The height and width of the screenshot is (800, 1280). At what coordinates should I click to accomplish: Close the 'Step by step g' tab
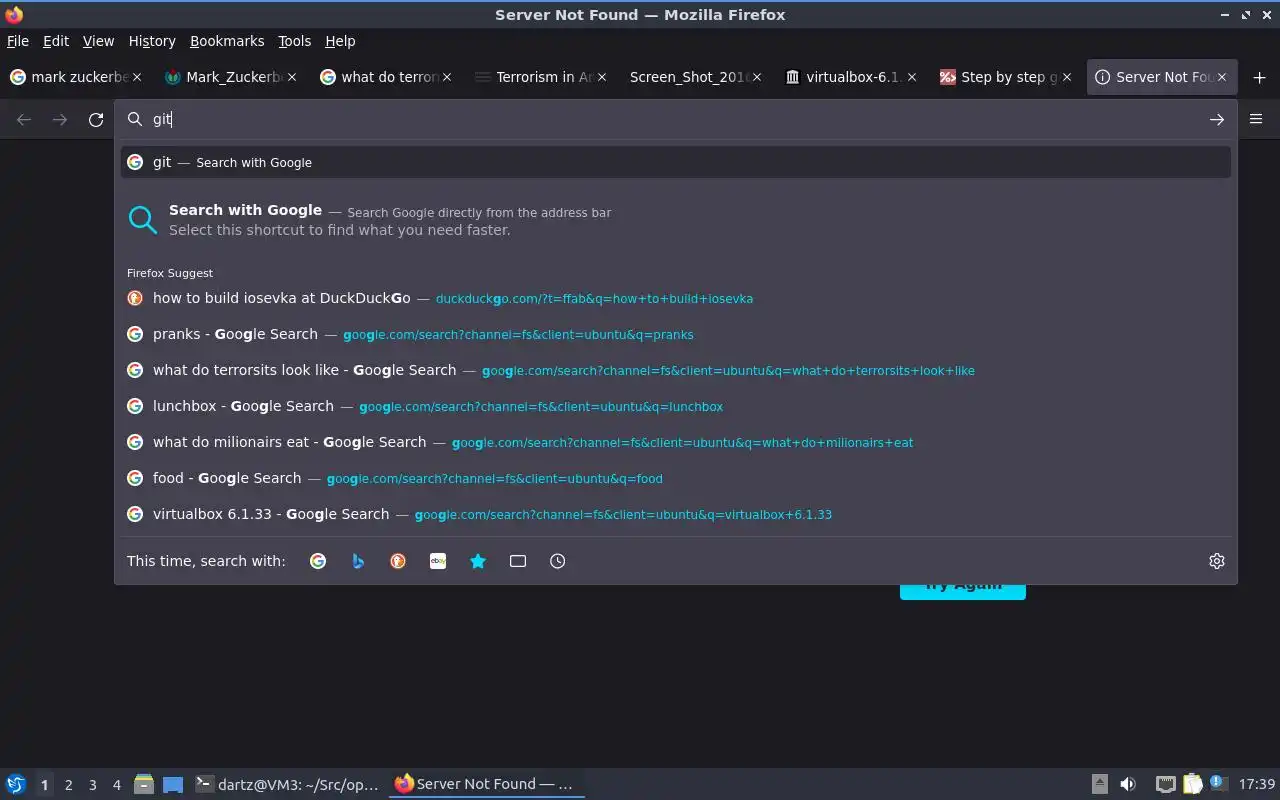[1067, 77]
